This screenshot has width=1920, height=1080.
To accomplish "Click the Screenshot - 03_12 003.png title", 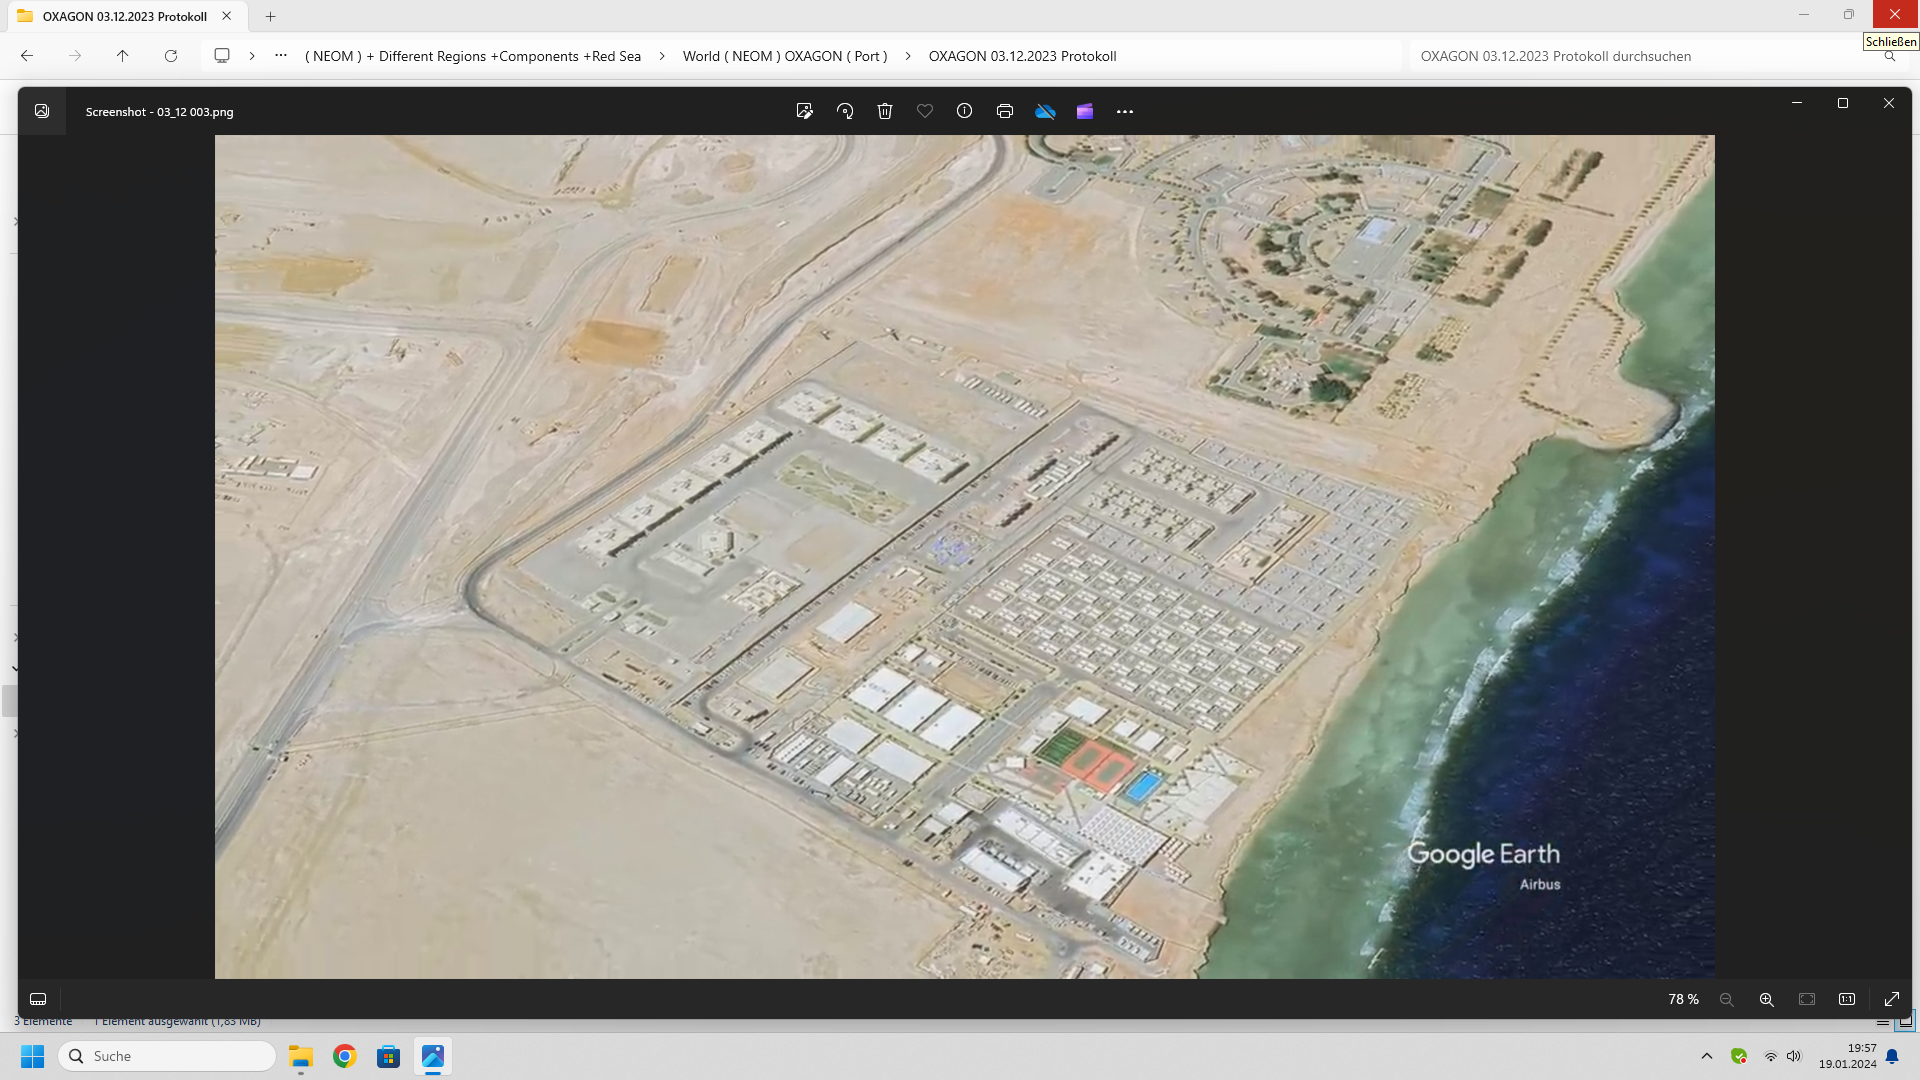I will pyautogui.click(x=159, y=112).
